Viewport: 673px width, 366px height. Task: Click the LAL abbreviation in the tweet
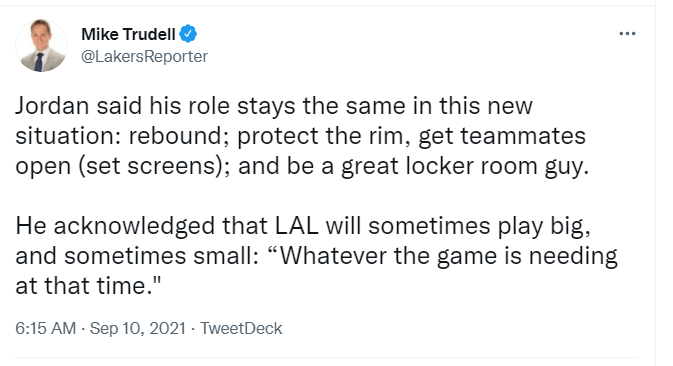297,226
